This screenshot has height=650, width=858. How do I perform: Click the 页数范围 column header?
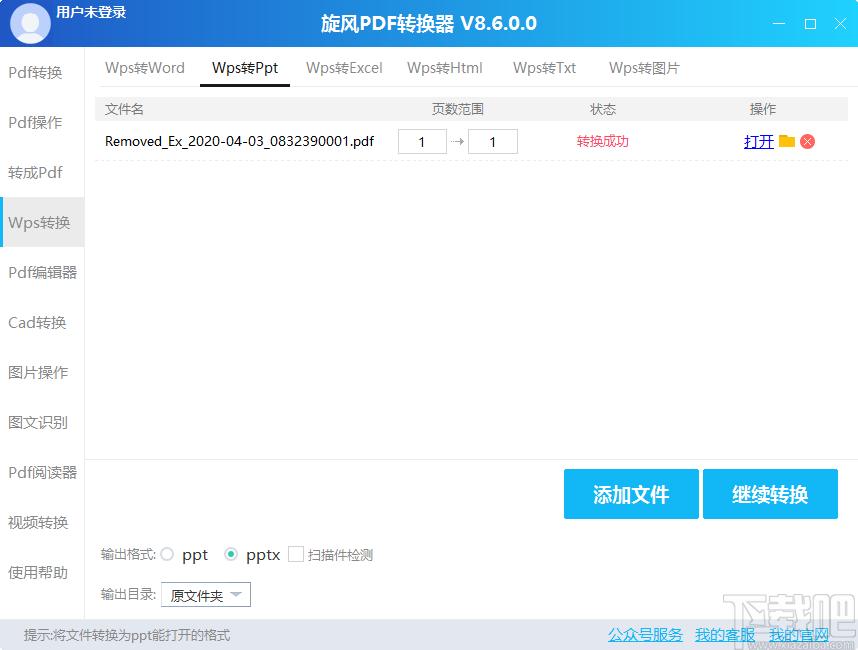click(x=457, y=109)
